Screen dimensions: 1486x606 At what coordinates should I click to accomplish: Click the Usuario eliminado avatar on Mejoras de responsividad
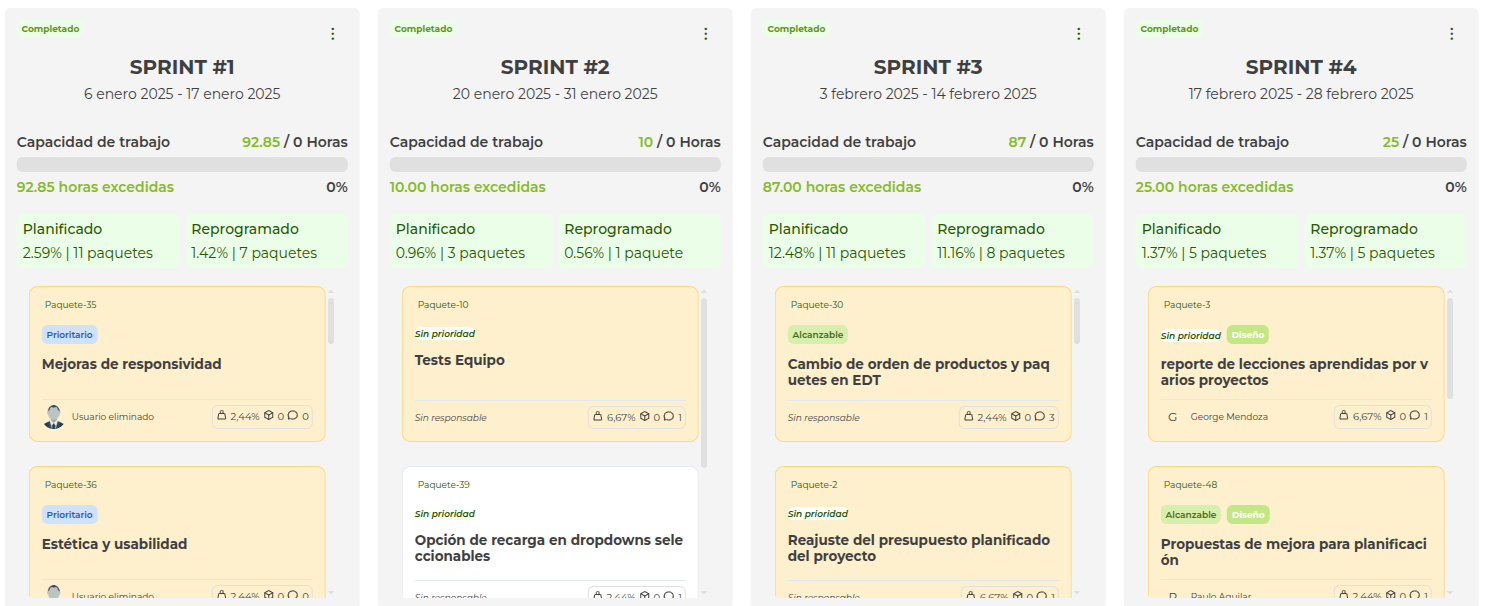[x=46, y=416]
